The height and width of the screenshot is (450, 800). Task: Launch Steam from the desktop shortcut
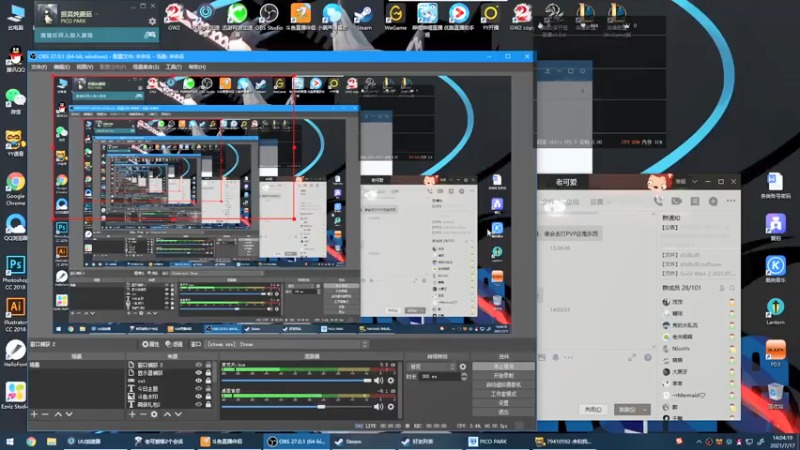tap(363, 17)
